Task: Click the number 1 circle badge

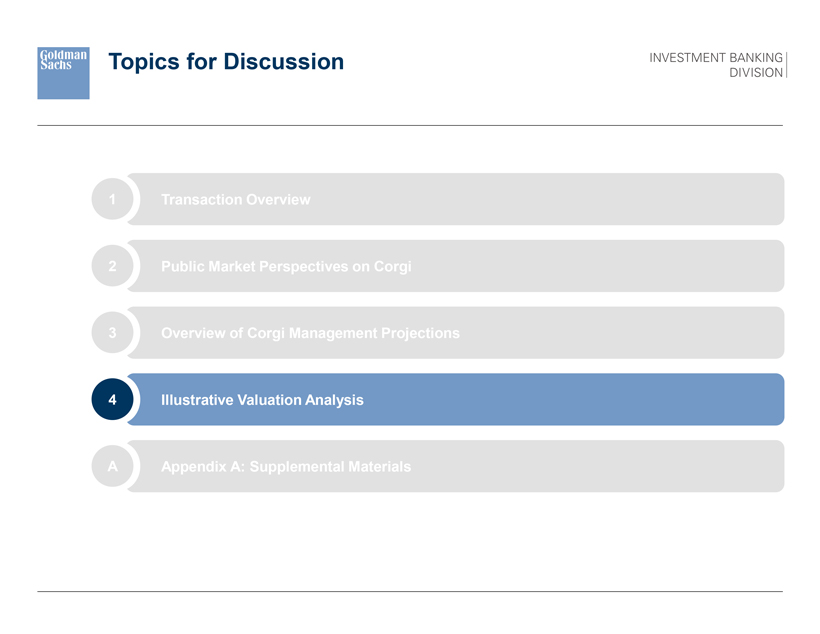Action: pos(113,199)
